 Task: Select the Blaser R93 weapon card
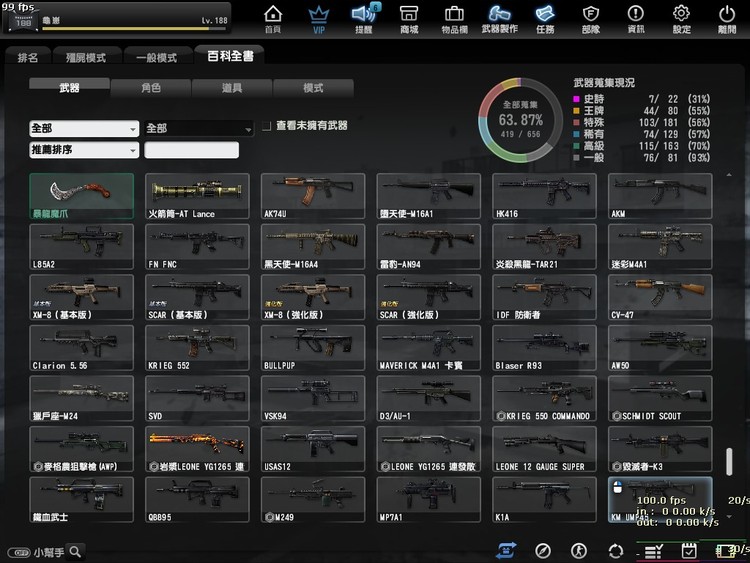[545, 348]
